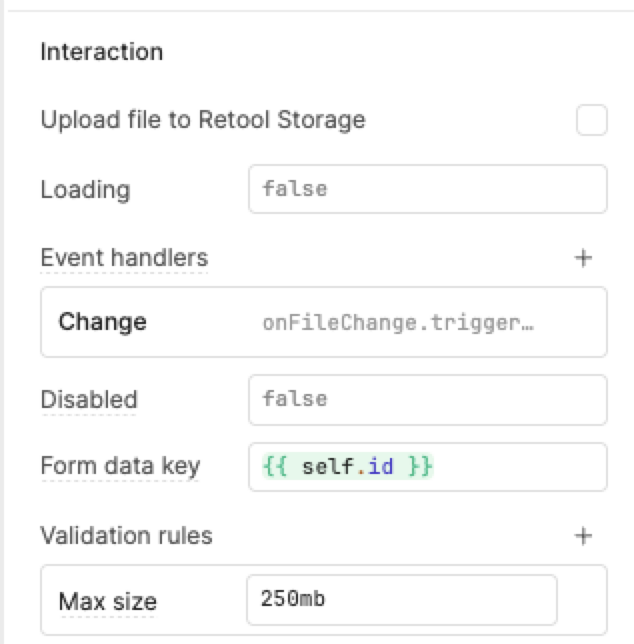Click the Upload file to Retool Storage label

coord(203,120)
